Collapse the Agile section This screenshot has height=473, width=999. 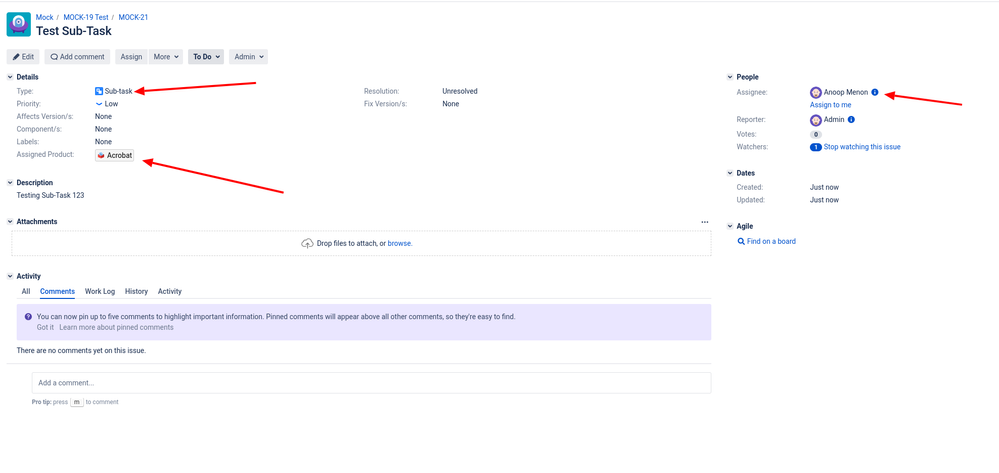coord(730,226)
